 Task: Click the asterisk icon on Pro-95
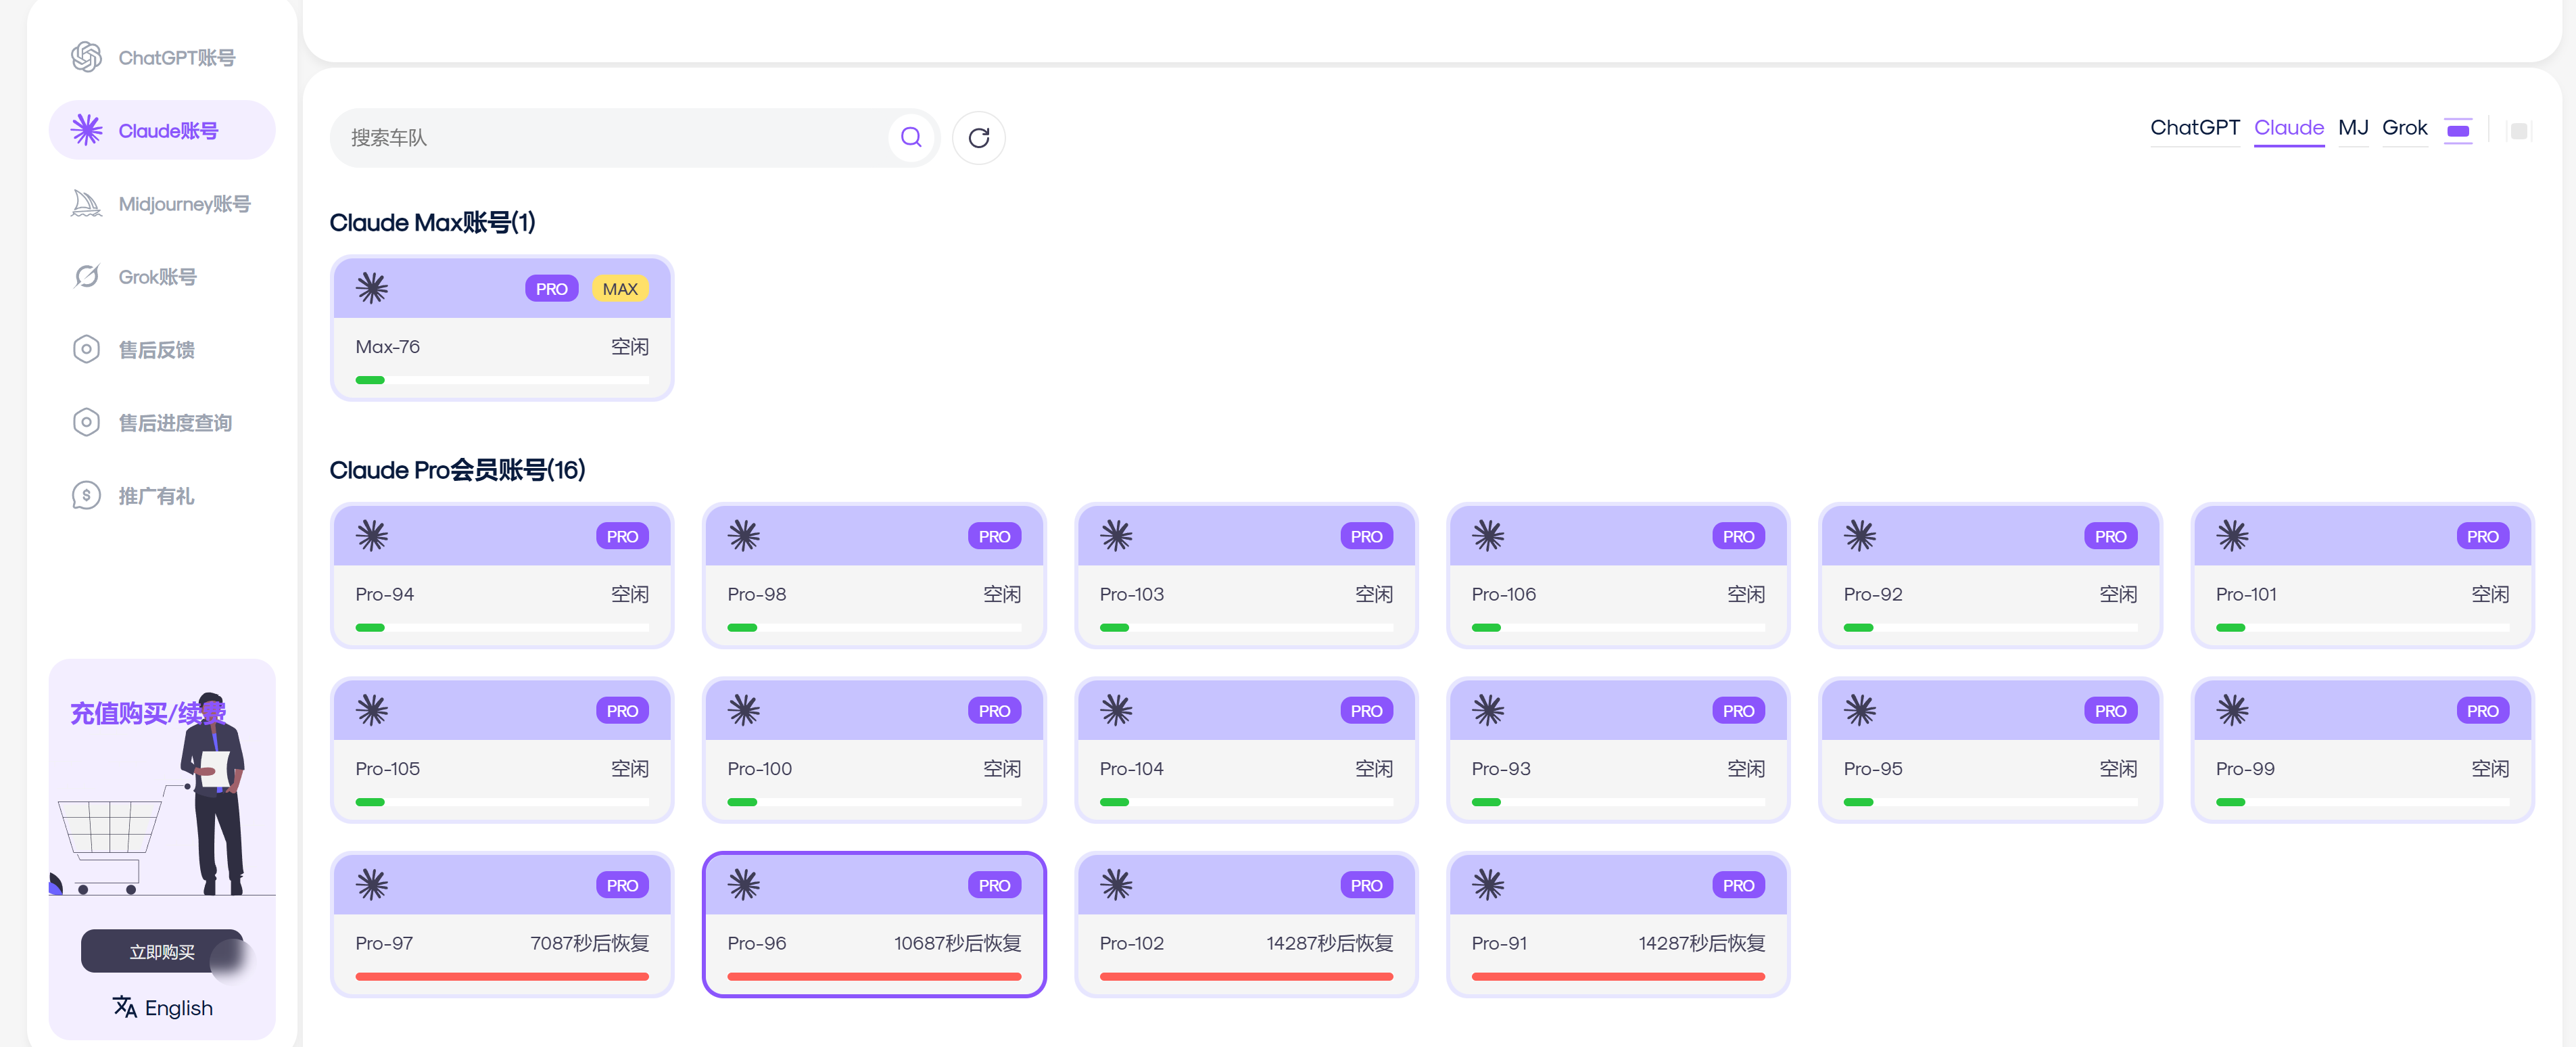tap(1860, 710)
